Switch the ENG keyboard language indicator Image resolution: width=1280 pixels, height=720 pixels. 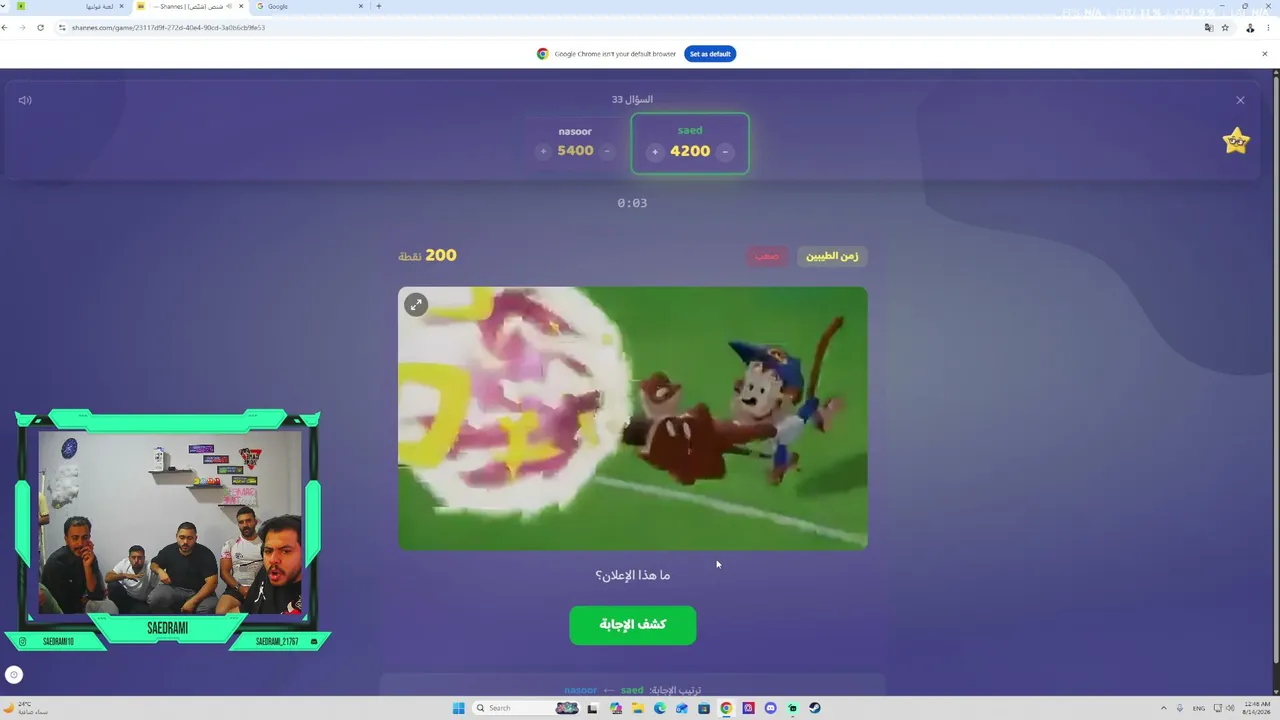tap(1199, 708)
